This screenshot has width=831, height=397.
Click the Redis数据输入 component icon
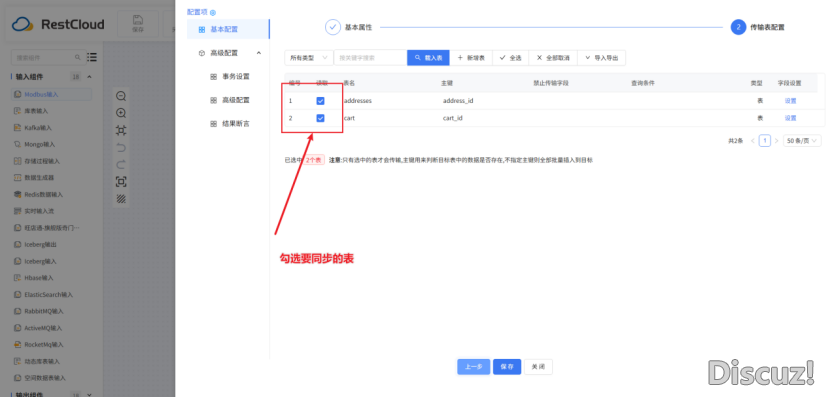[17, 195]
